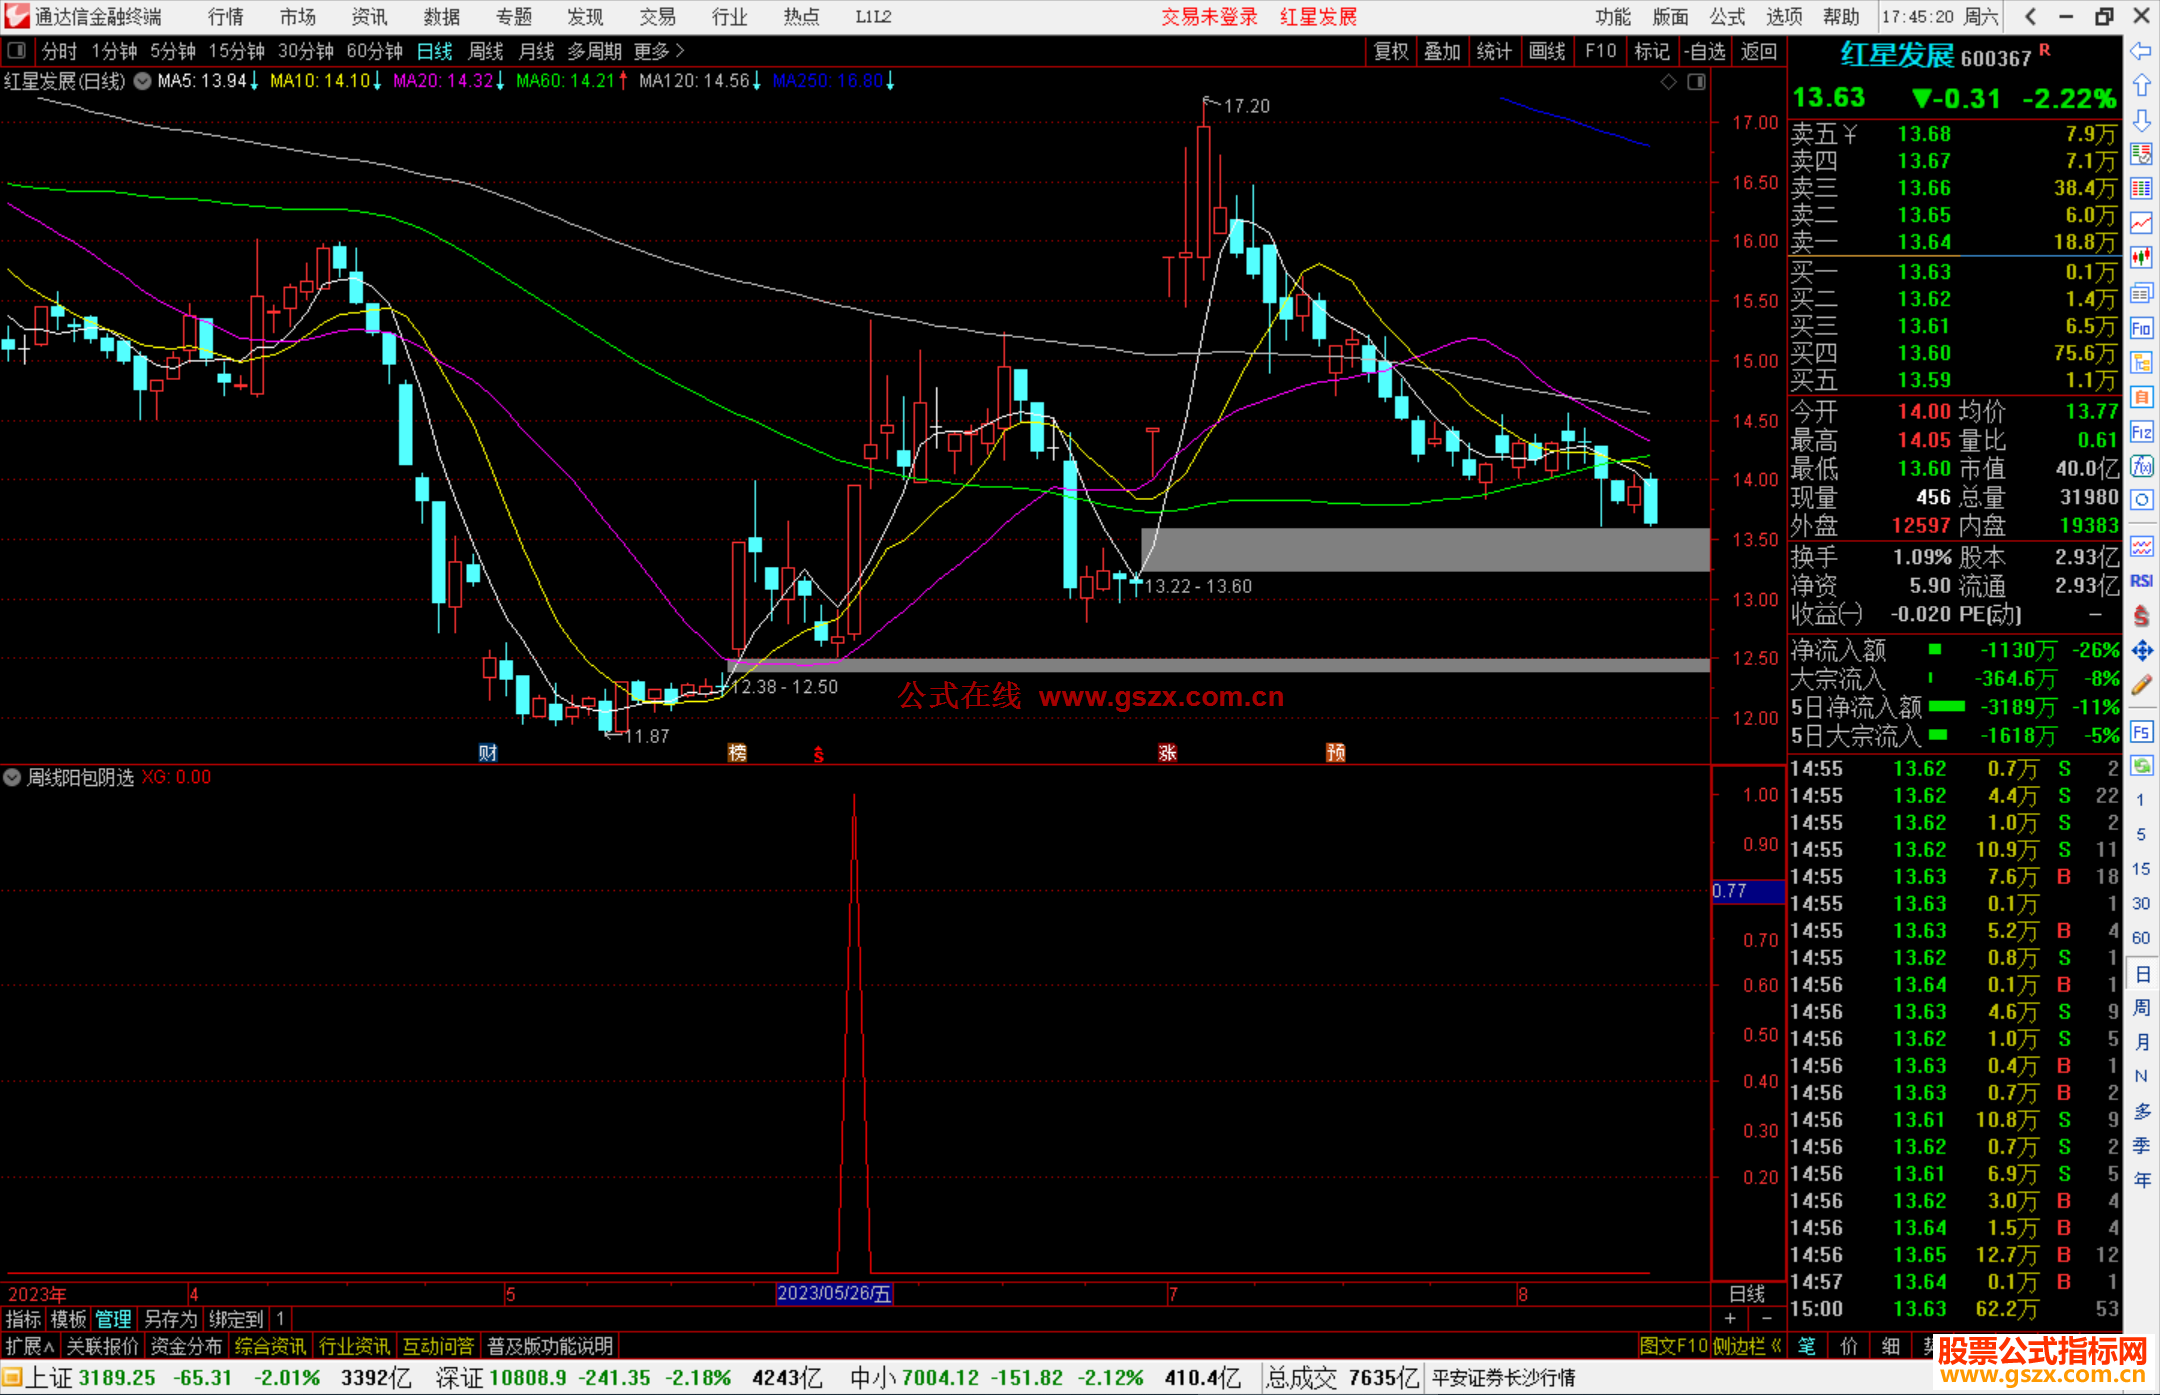Image resolution: width=2160 pixels, height=1395 pixels.
Task: Open the 统计 statistics menu
Action: point(1494,51)
